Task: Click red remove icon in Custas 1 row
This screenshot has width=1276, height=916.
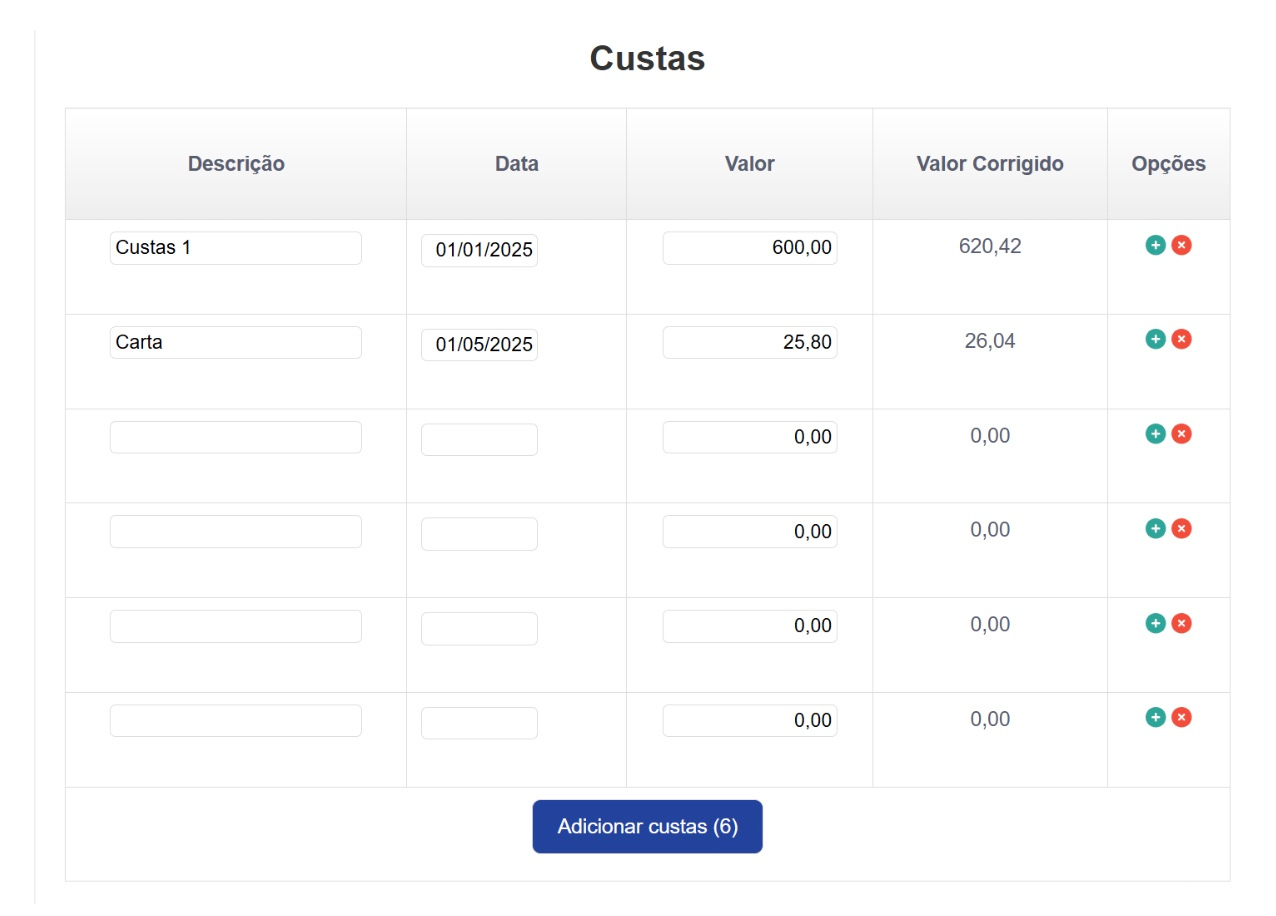Action: point(1181,245)
